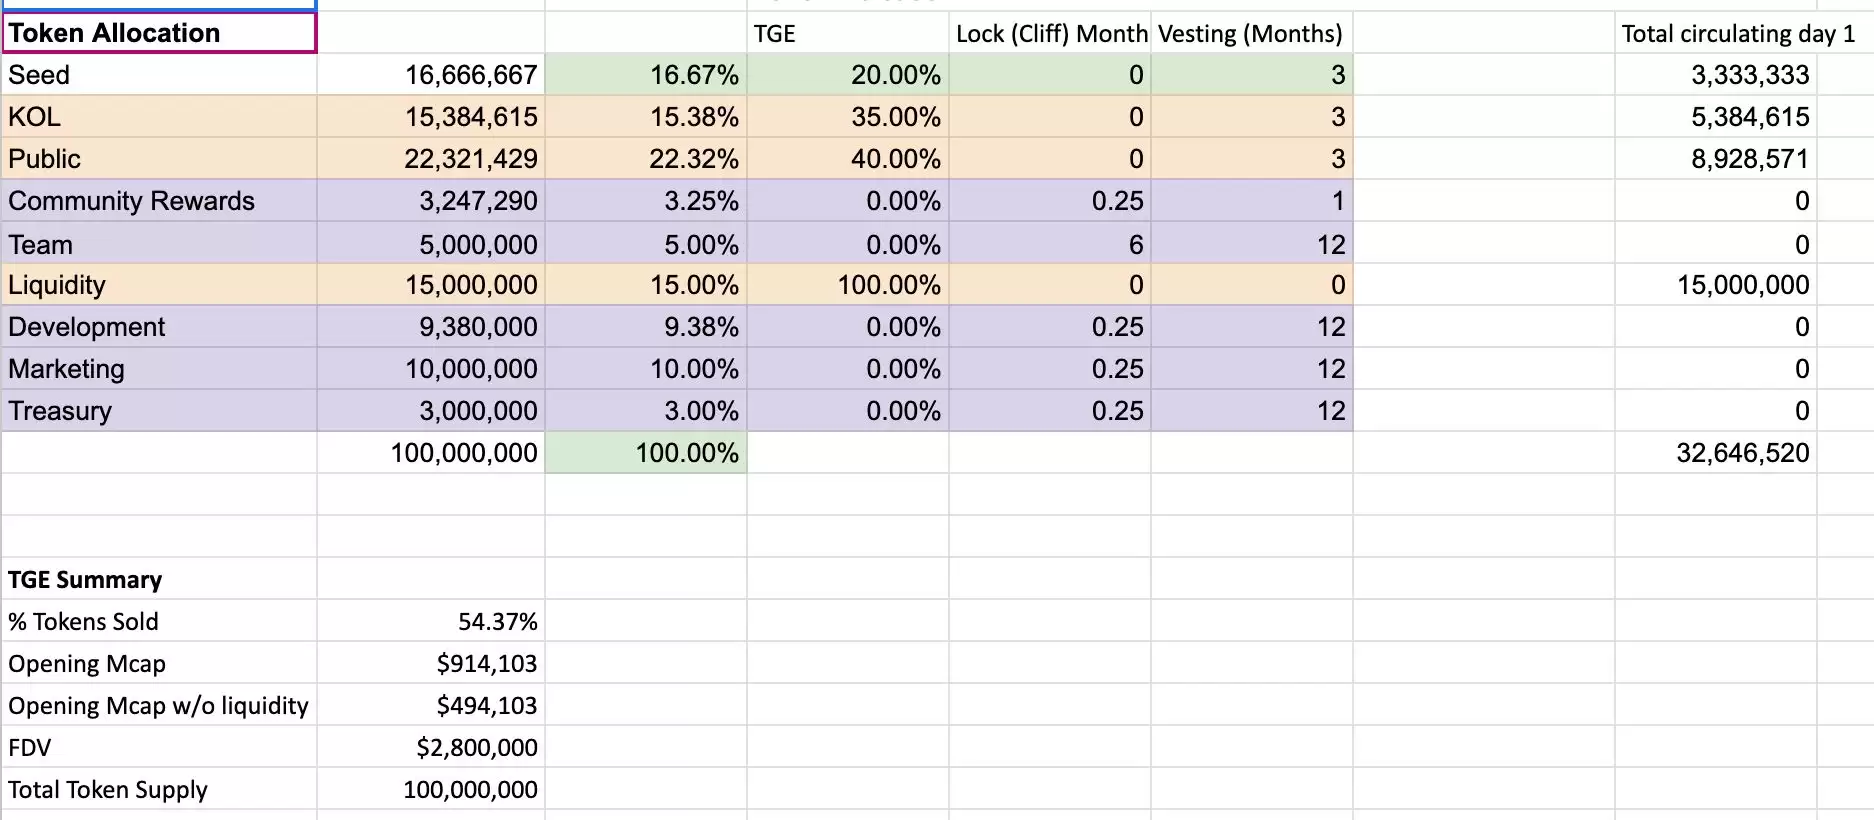Click the "Vesting (Months)" column header
The width and height of the screenshot is (1874, 820).
click(x=1251, y=34)
